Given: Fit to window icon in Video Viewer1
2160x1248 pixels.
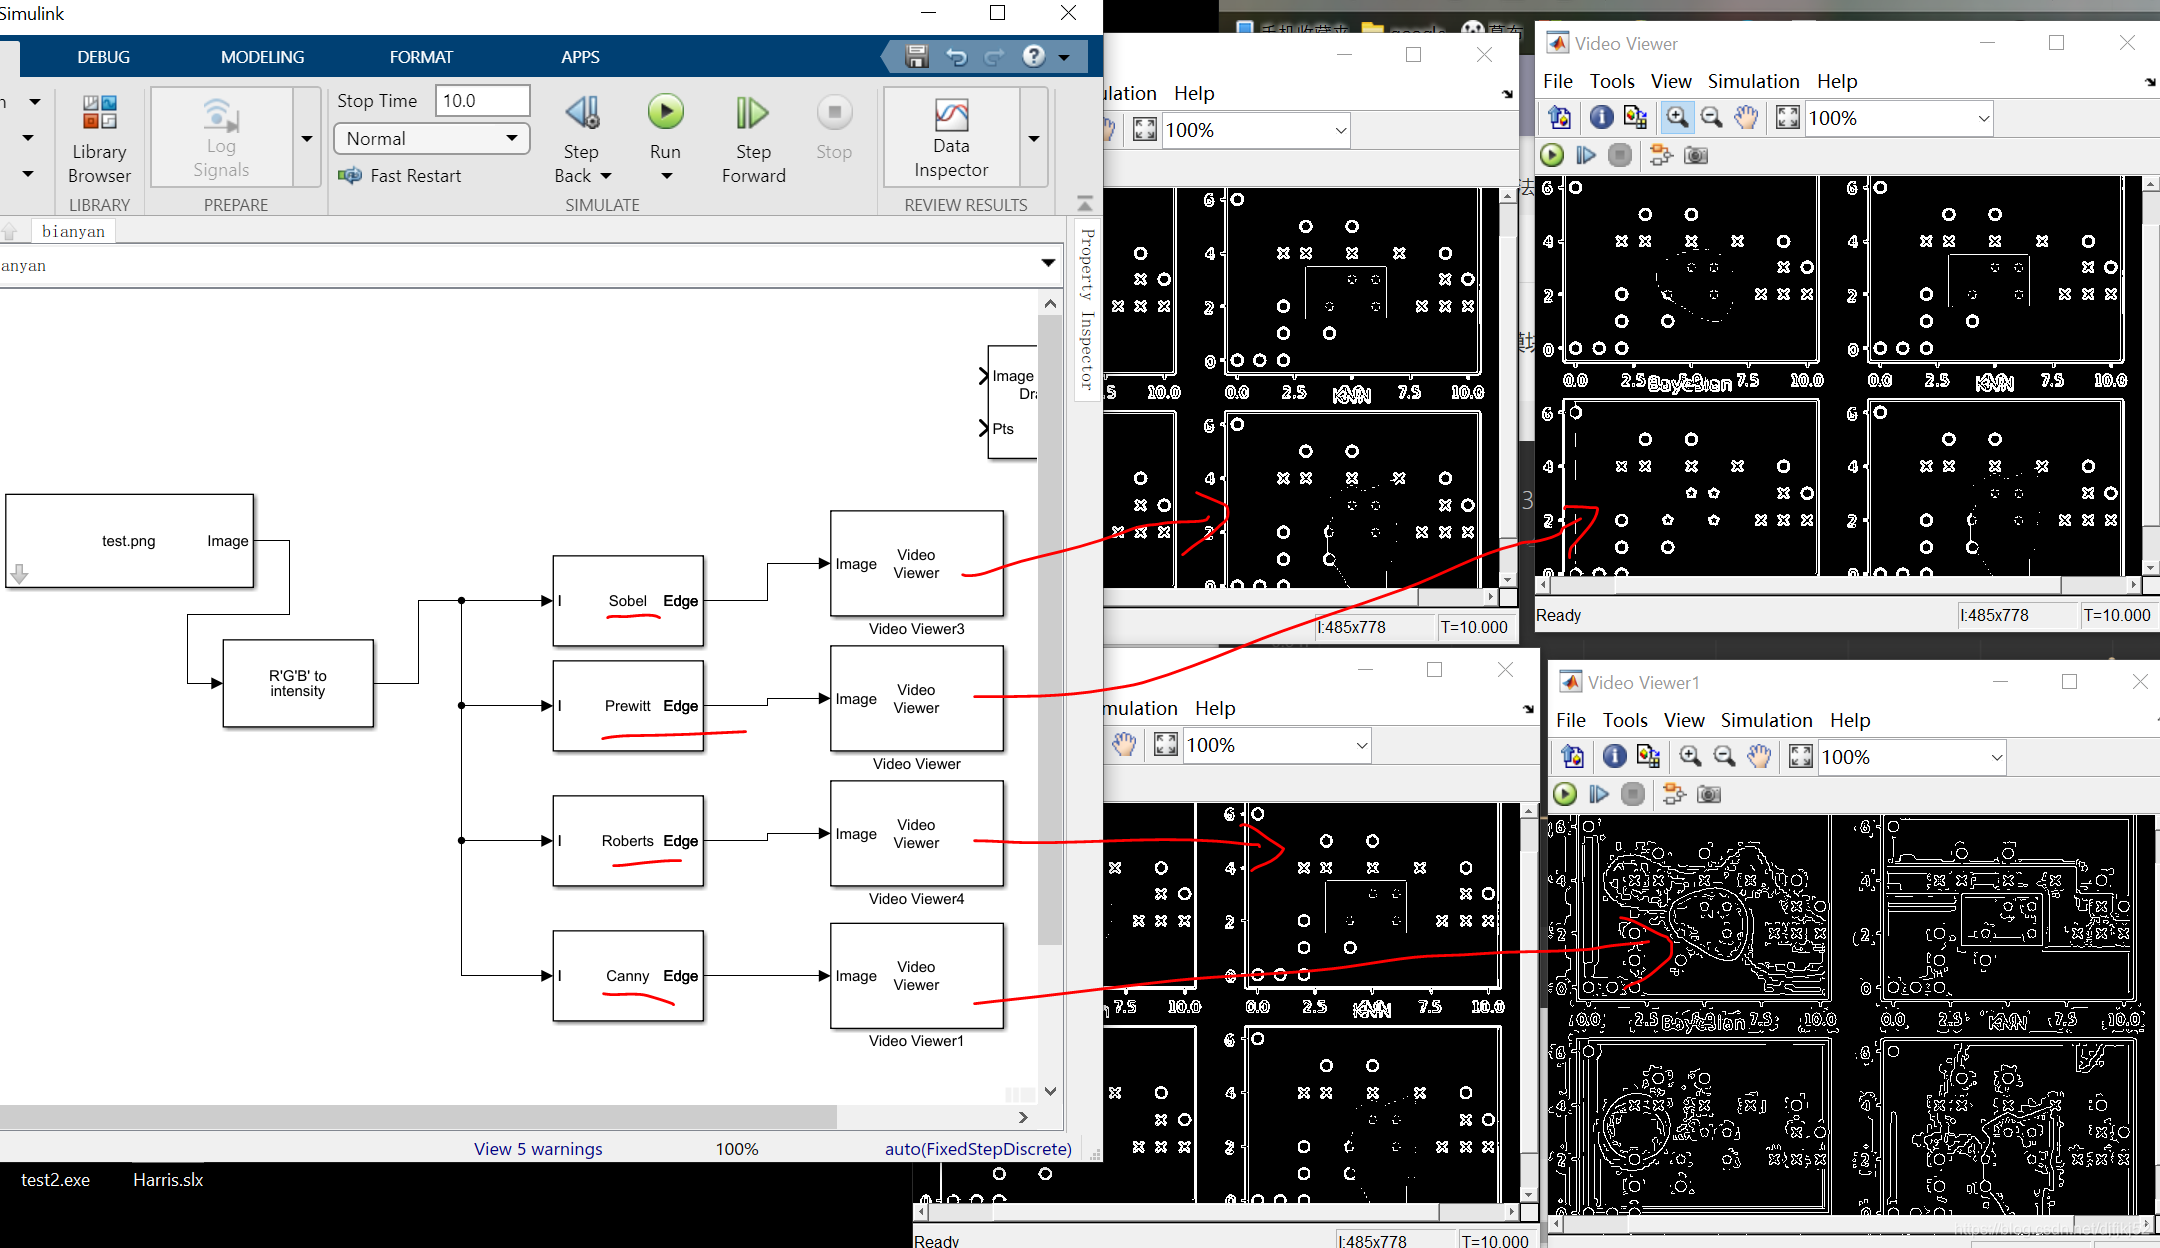Looking at the screenshot, I should [1800, 757].
